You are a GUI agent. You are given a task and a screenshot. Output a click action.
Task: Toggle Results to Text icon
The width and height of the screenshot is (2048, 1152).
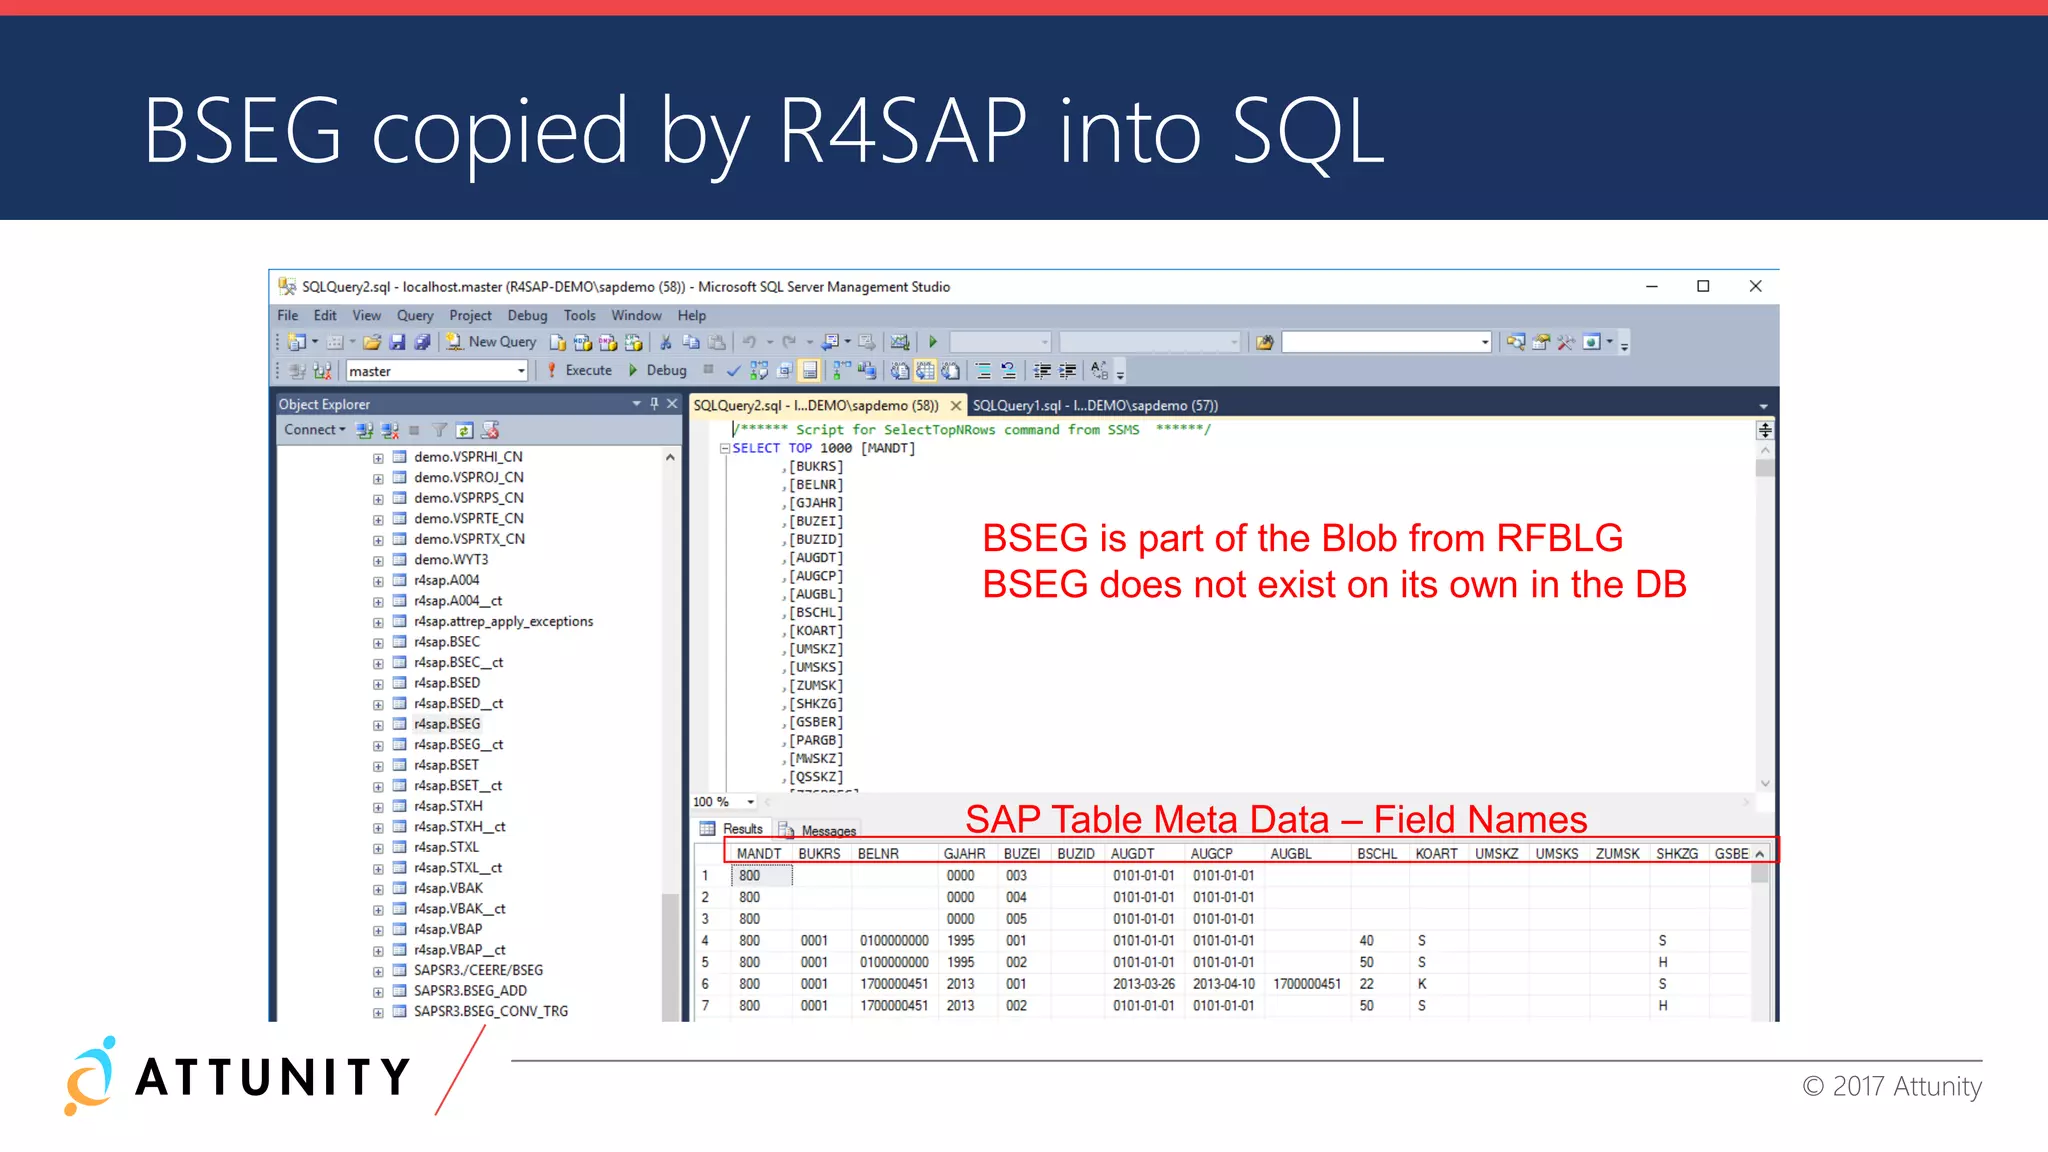coord(900,371)
